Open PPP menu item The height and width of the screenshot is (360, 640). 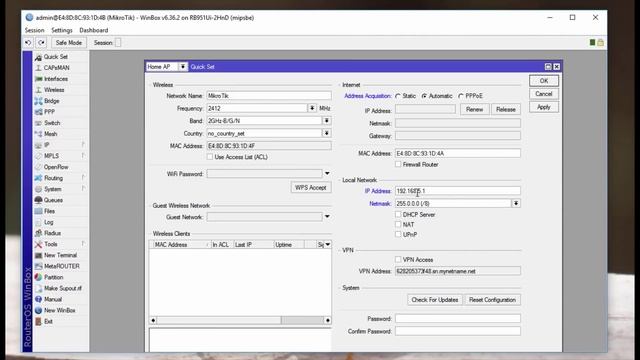point(49,112)
